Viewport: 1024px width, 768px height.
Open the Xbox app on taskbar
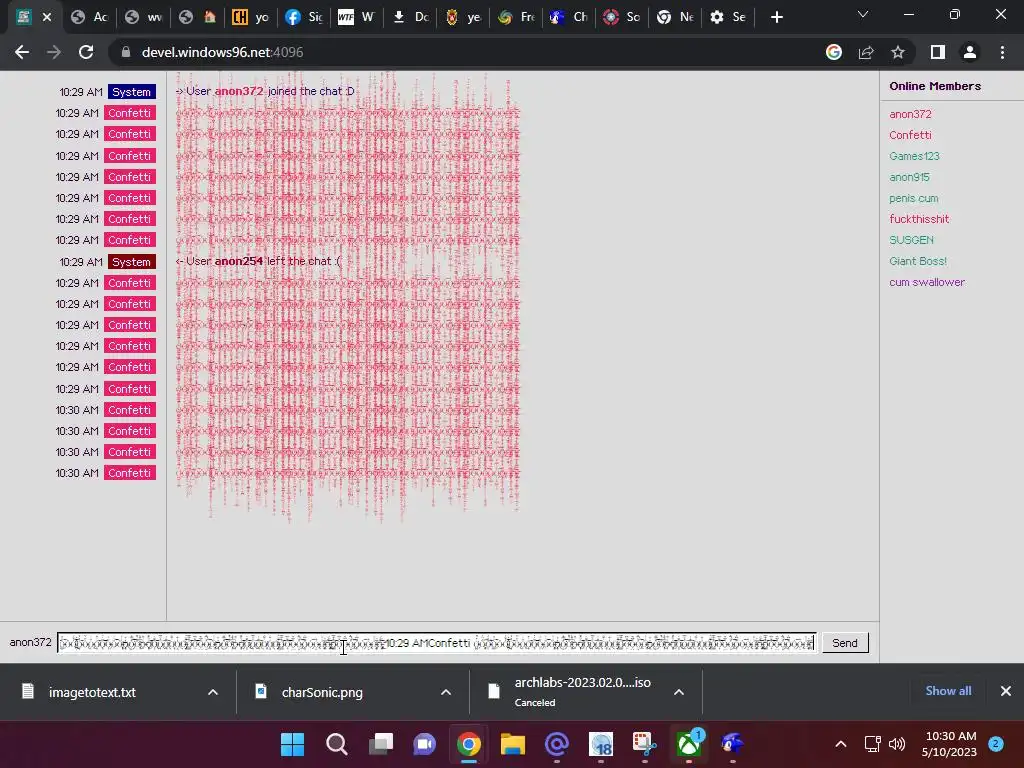[x=689, y=744]
